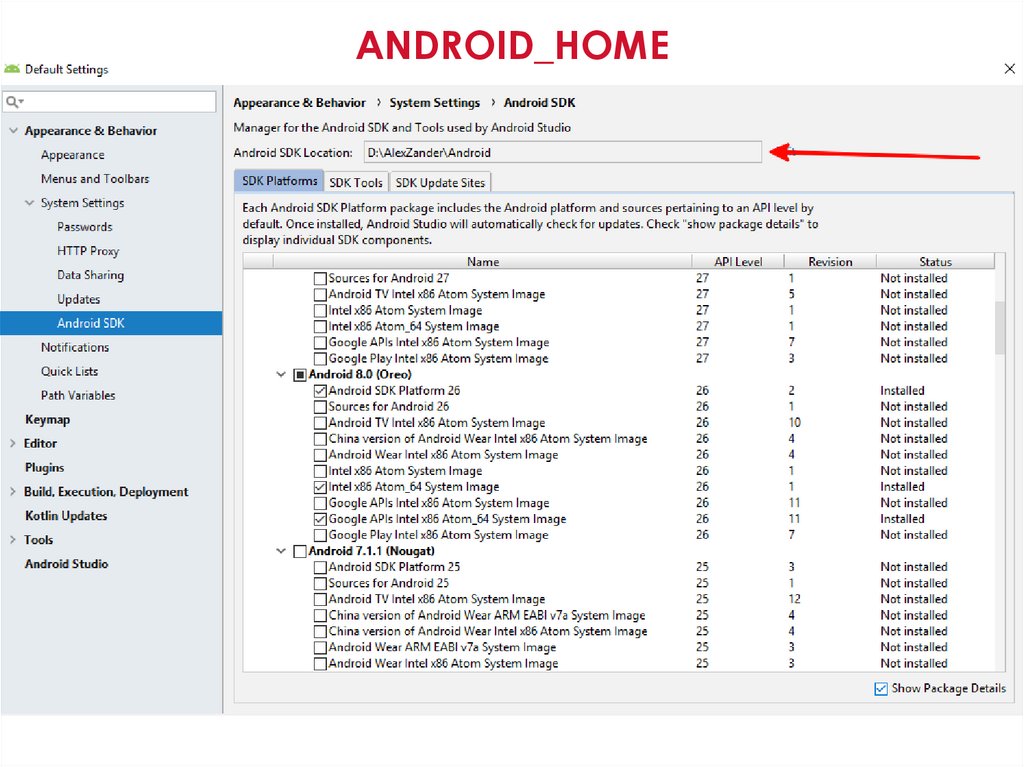1024x767 pixels.
Task: Click the Android icon beside Default Settings
Action: (12, 69)
